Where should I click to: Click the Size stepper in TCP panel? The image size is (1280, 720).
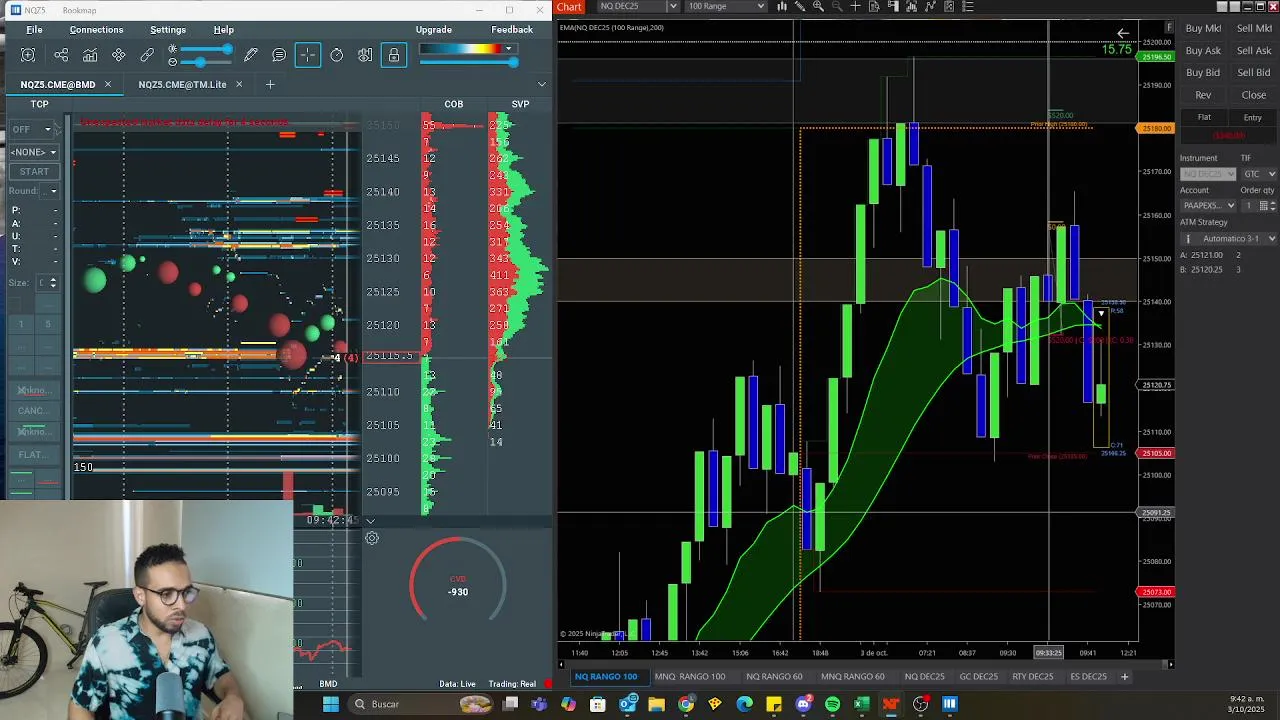[53, 283]
